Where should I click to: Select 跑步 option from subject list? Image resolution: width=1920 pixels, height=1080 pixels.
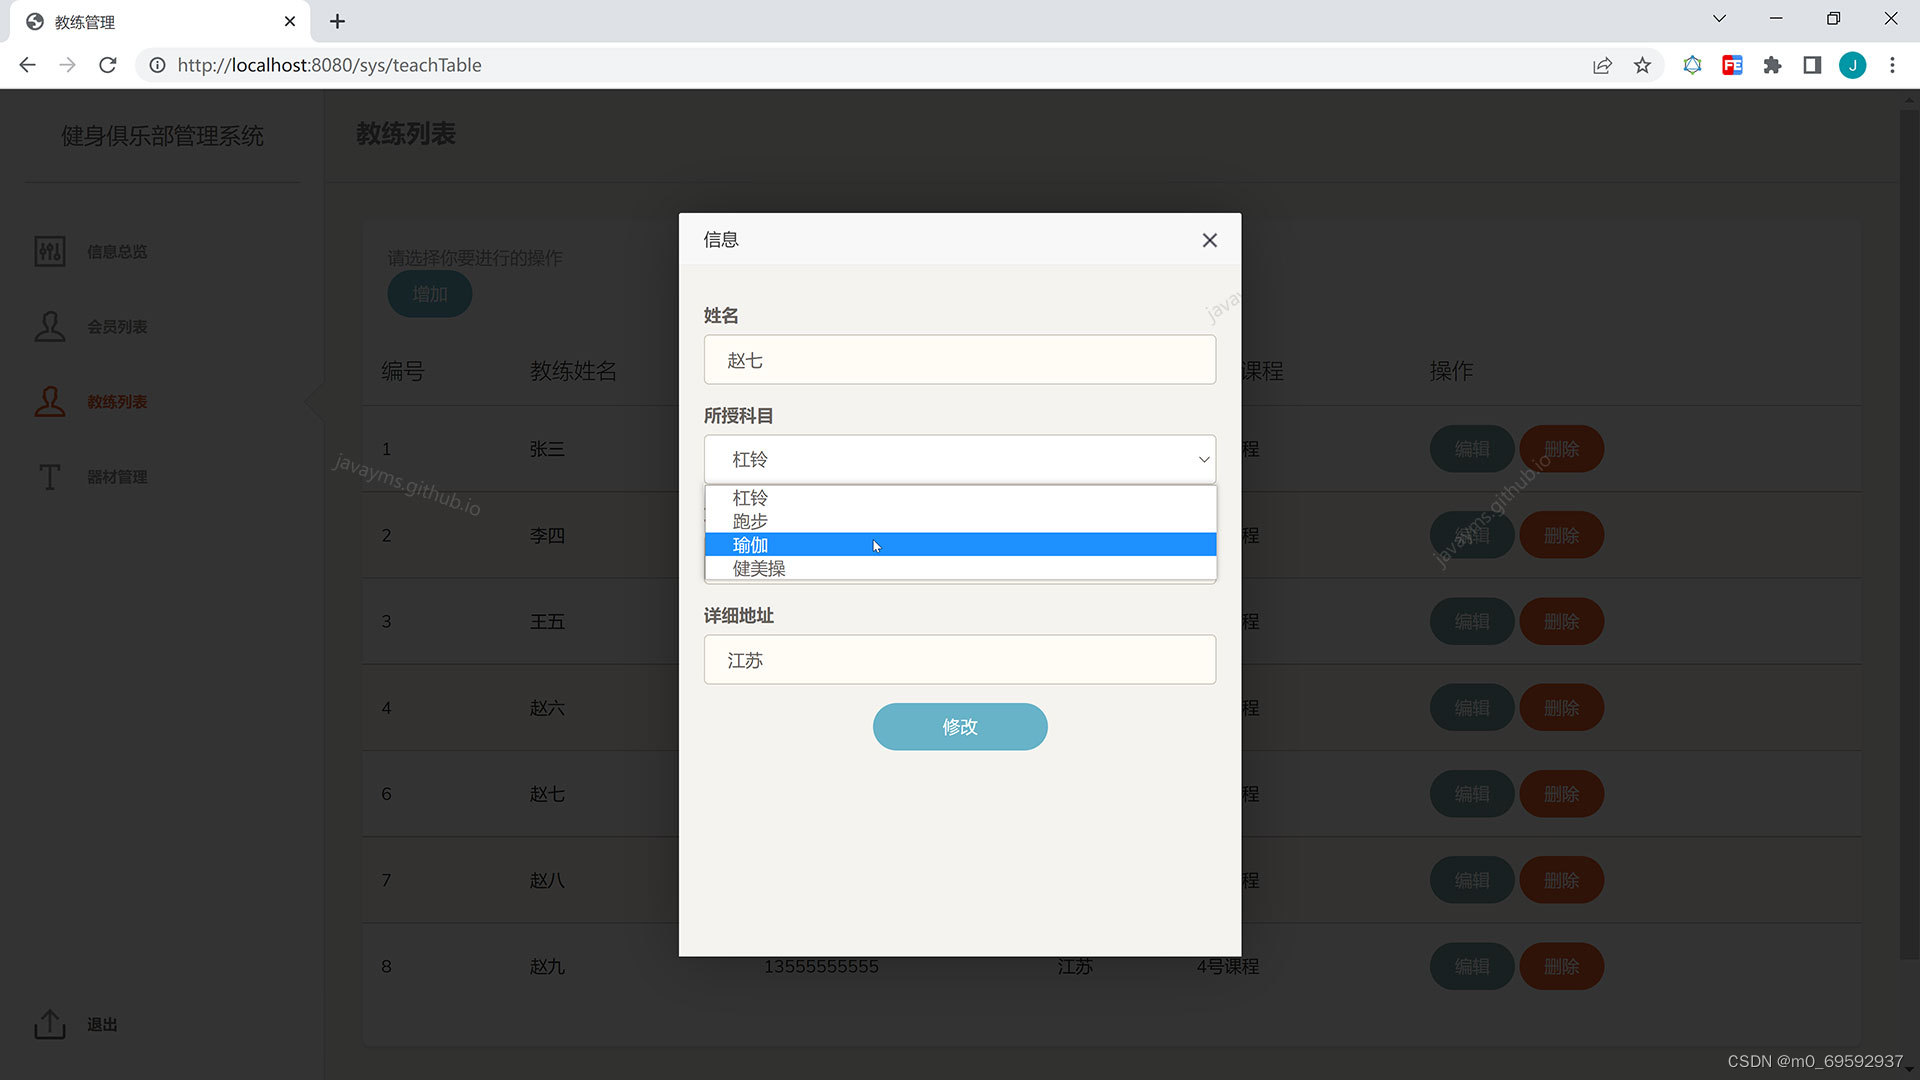pyautogui.click(x=749, y=520)
